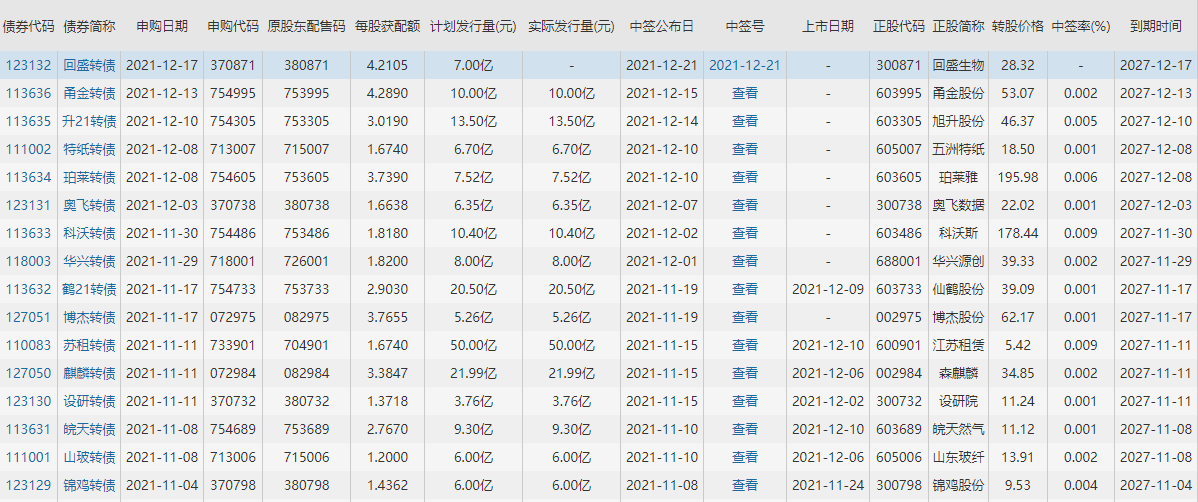Open bond code link 113632

coord(28,289)
